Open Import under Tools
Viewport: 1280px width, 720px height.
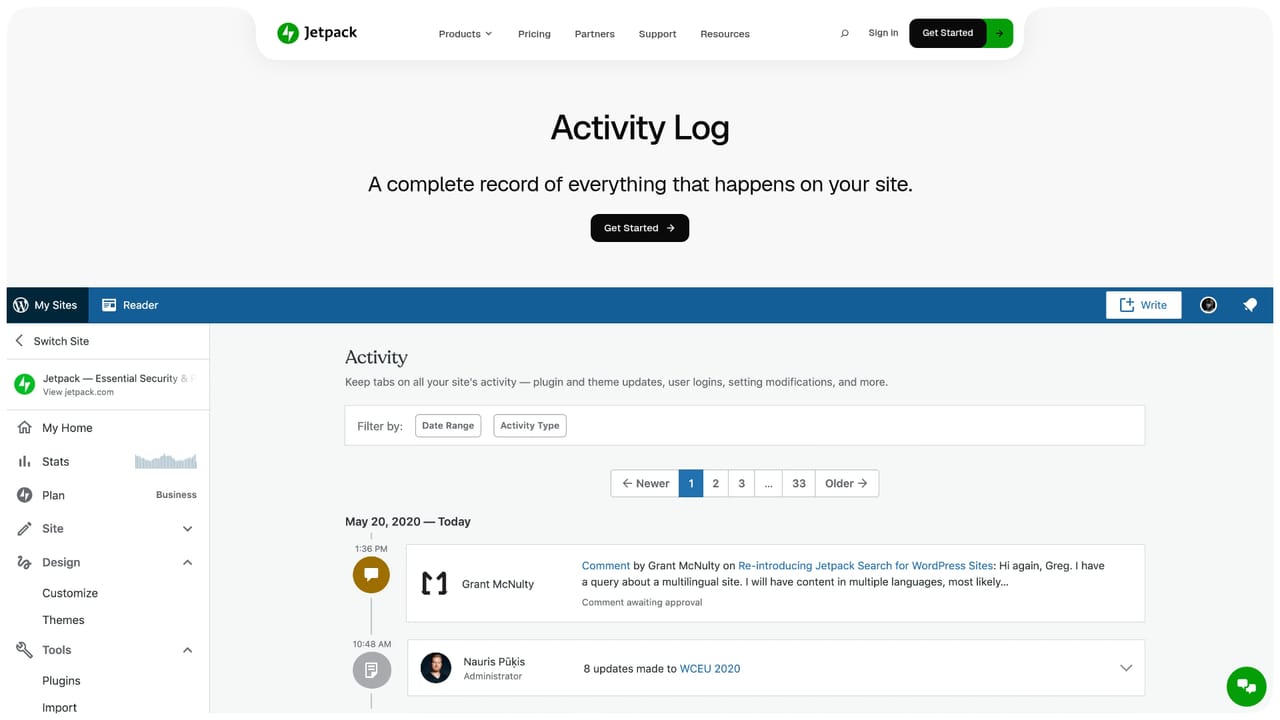(59, 707)
